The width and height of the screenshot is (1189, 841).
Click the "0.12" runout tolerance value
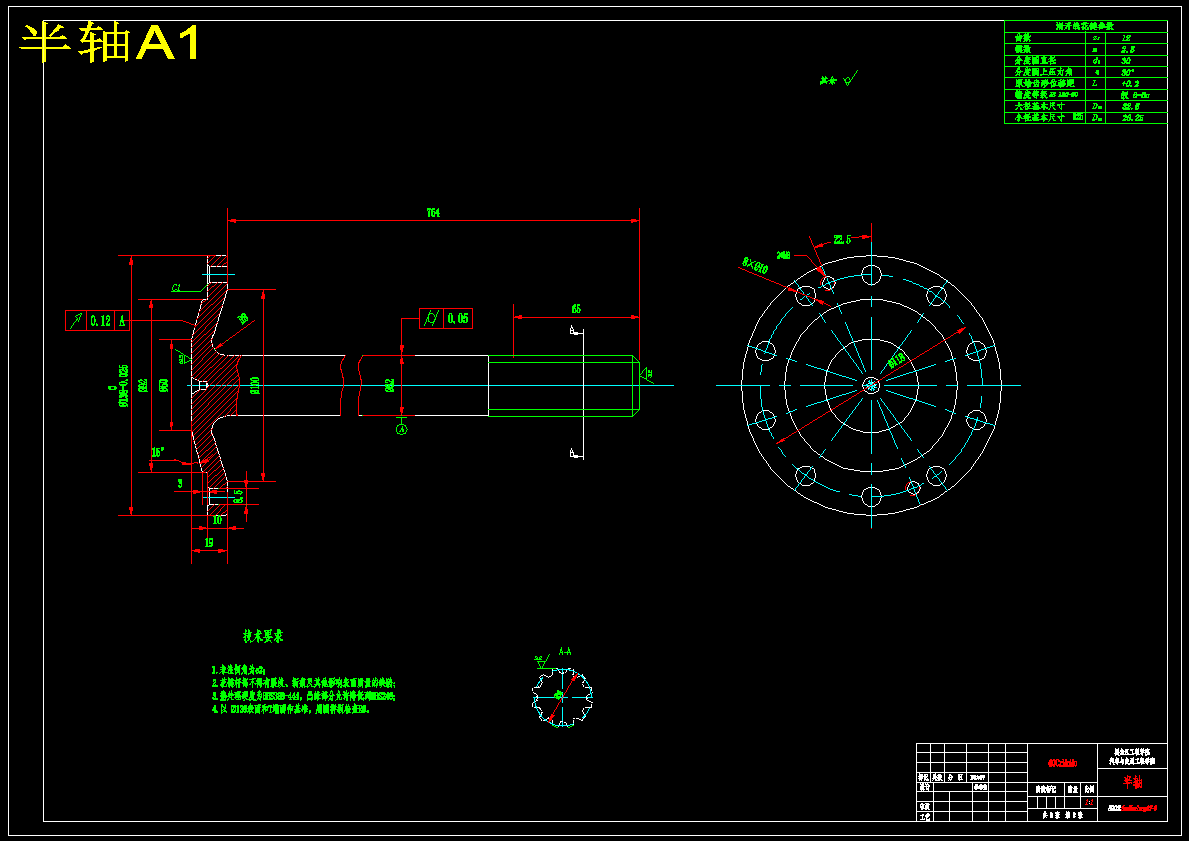click(x=100, y=321)
